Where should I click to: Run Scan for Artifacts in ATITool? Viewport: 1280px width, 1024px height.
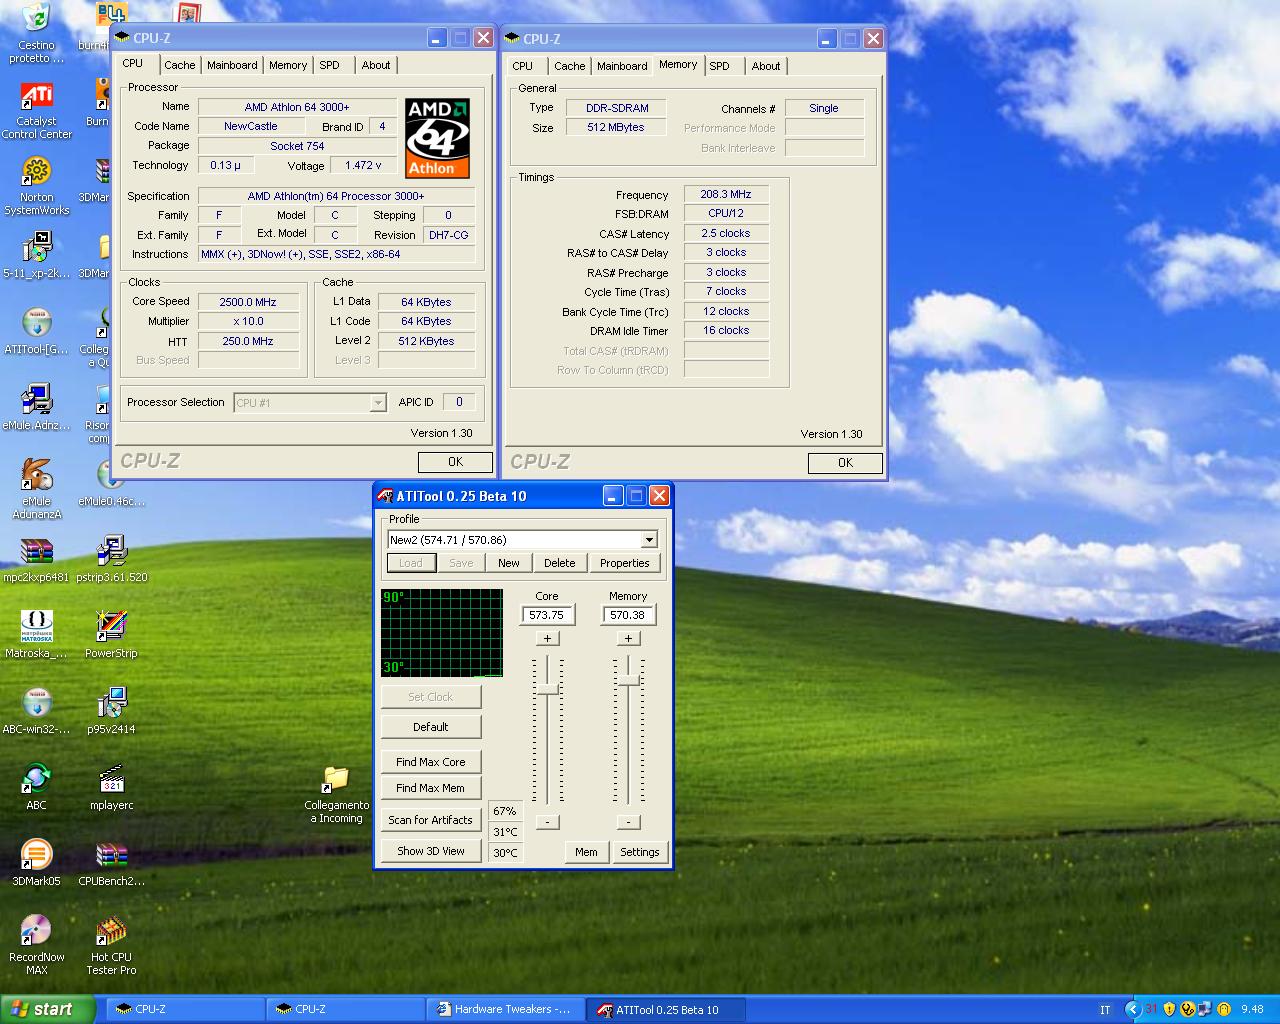[x=431, y=820]
